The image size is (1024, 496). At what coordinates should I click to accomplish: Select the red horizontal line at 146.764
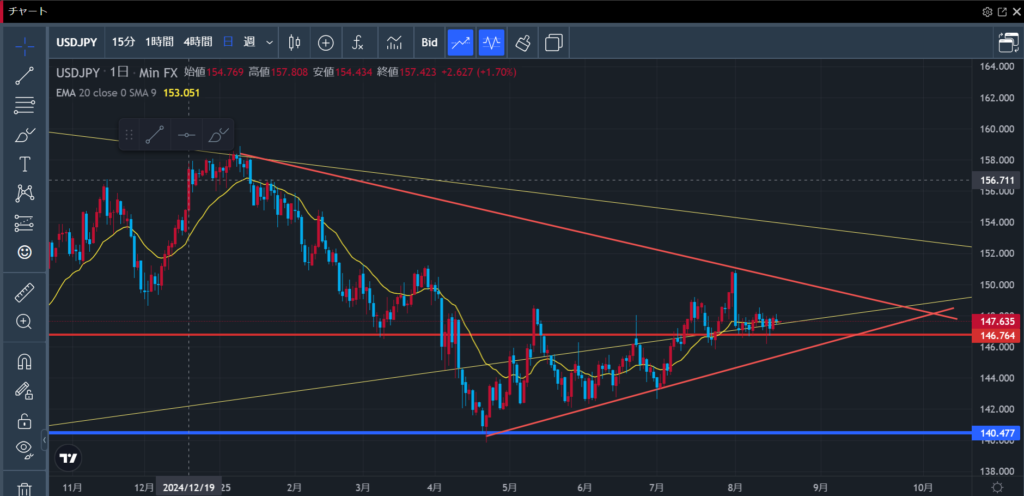[x=509, y=335]
